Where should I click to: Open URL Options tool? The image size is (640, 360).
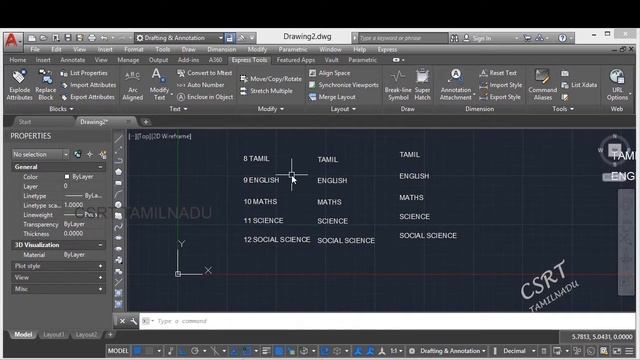[617, 85]
